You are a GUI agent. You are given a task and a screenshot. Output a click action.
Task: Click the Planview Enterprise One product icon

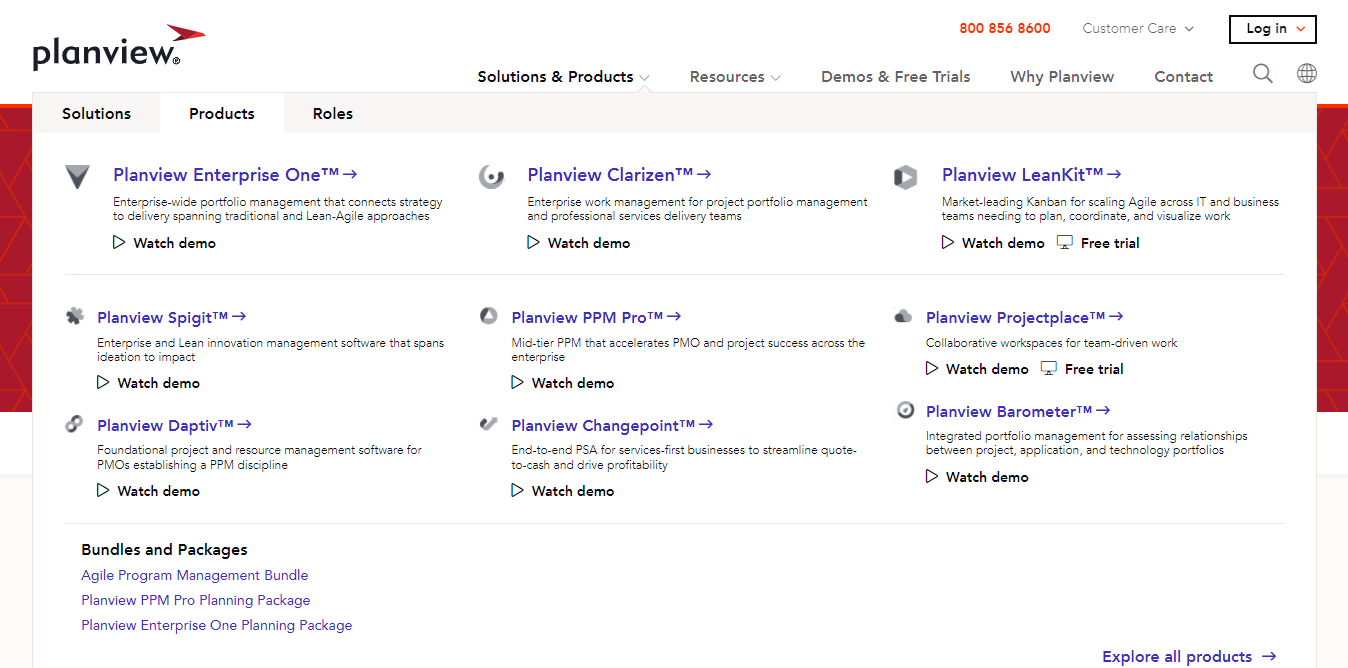[x=78, y=177]
